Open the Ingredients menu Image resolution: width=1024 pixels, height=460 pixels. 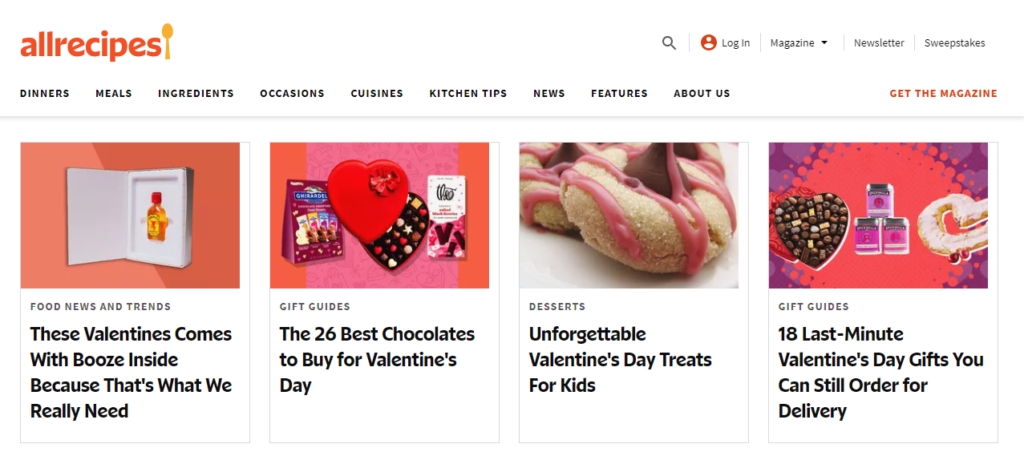click(x=196, y=93)
